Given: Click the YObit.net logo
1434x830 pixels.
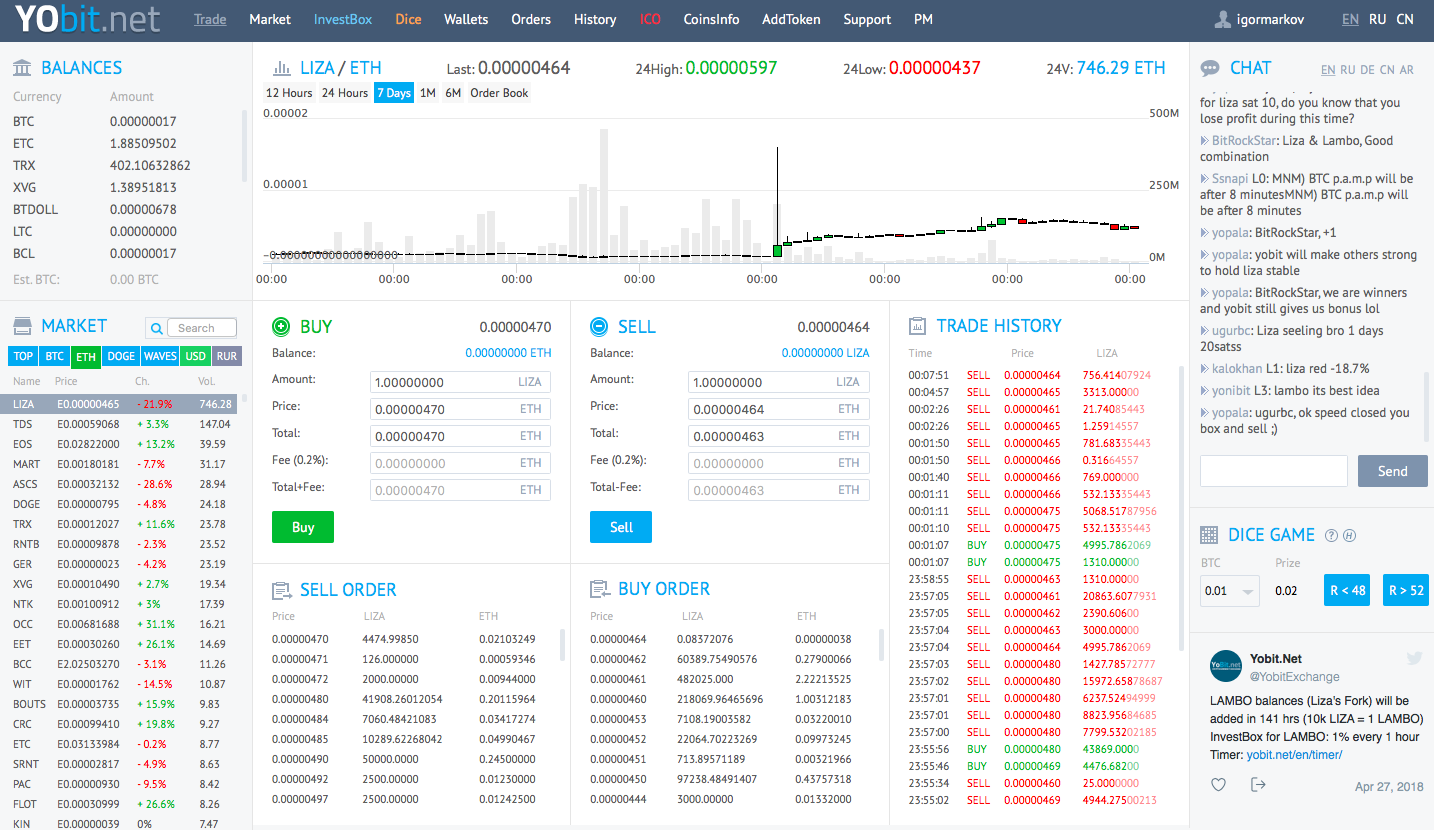Looking at the screenshot, I should (87, 19).
